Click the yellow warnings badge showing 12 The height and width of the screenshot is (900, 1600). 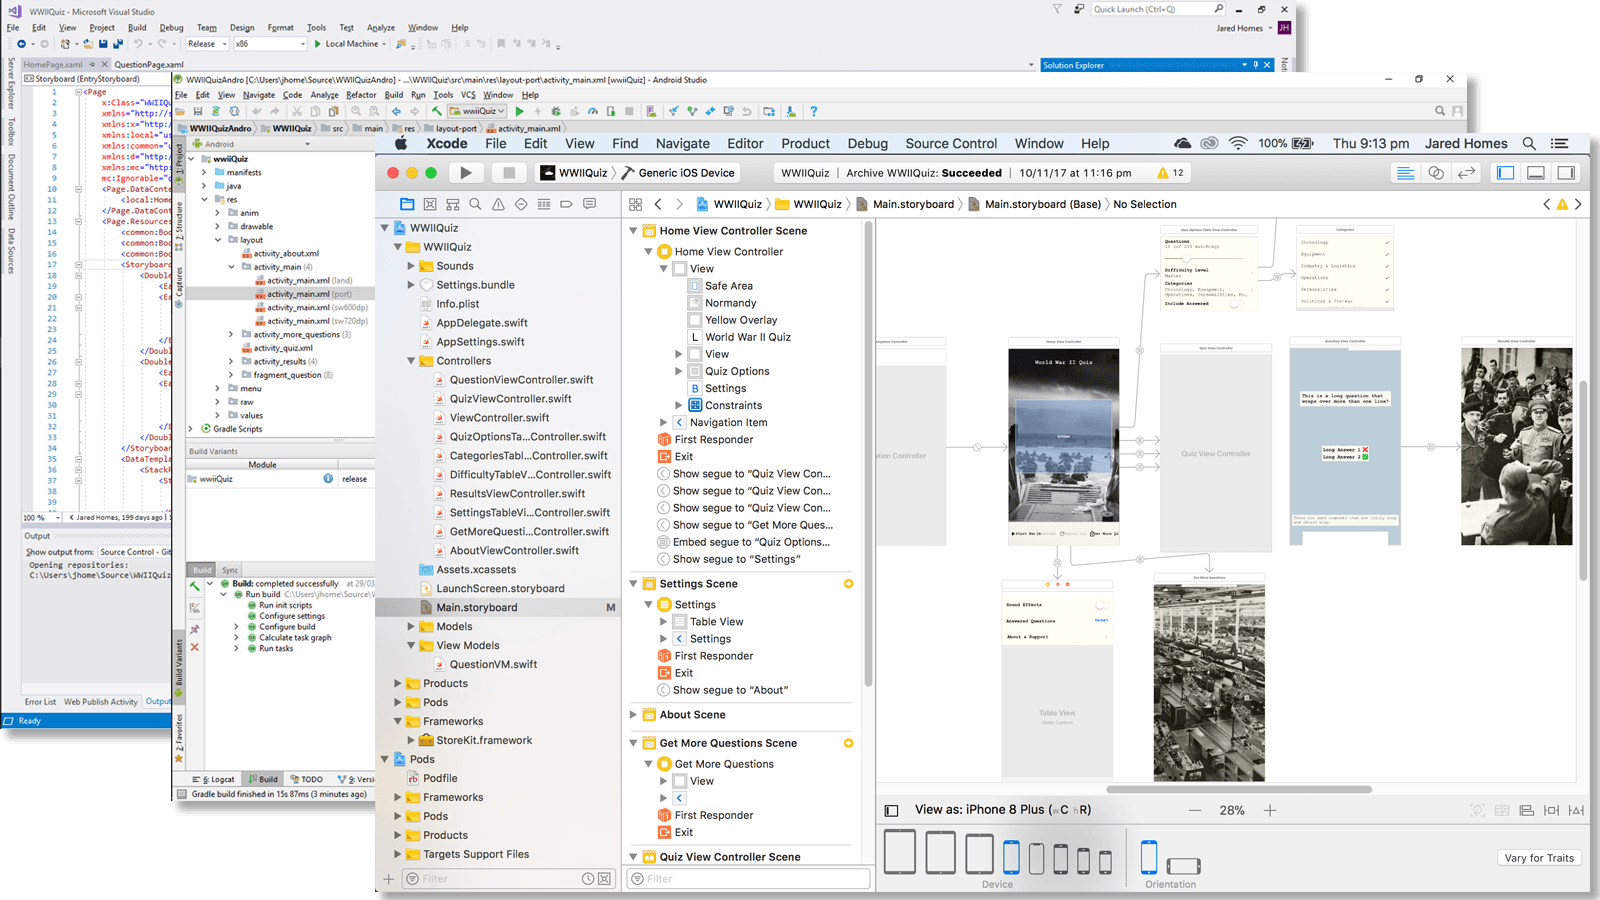[x=1170, y=173]
